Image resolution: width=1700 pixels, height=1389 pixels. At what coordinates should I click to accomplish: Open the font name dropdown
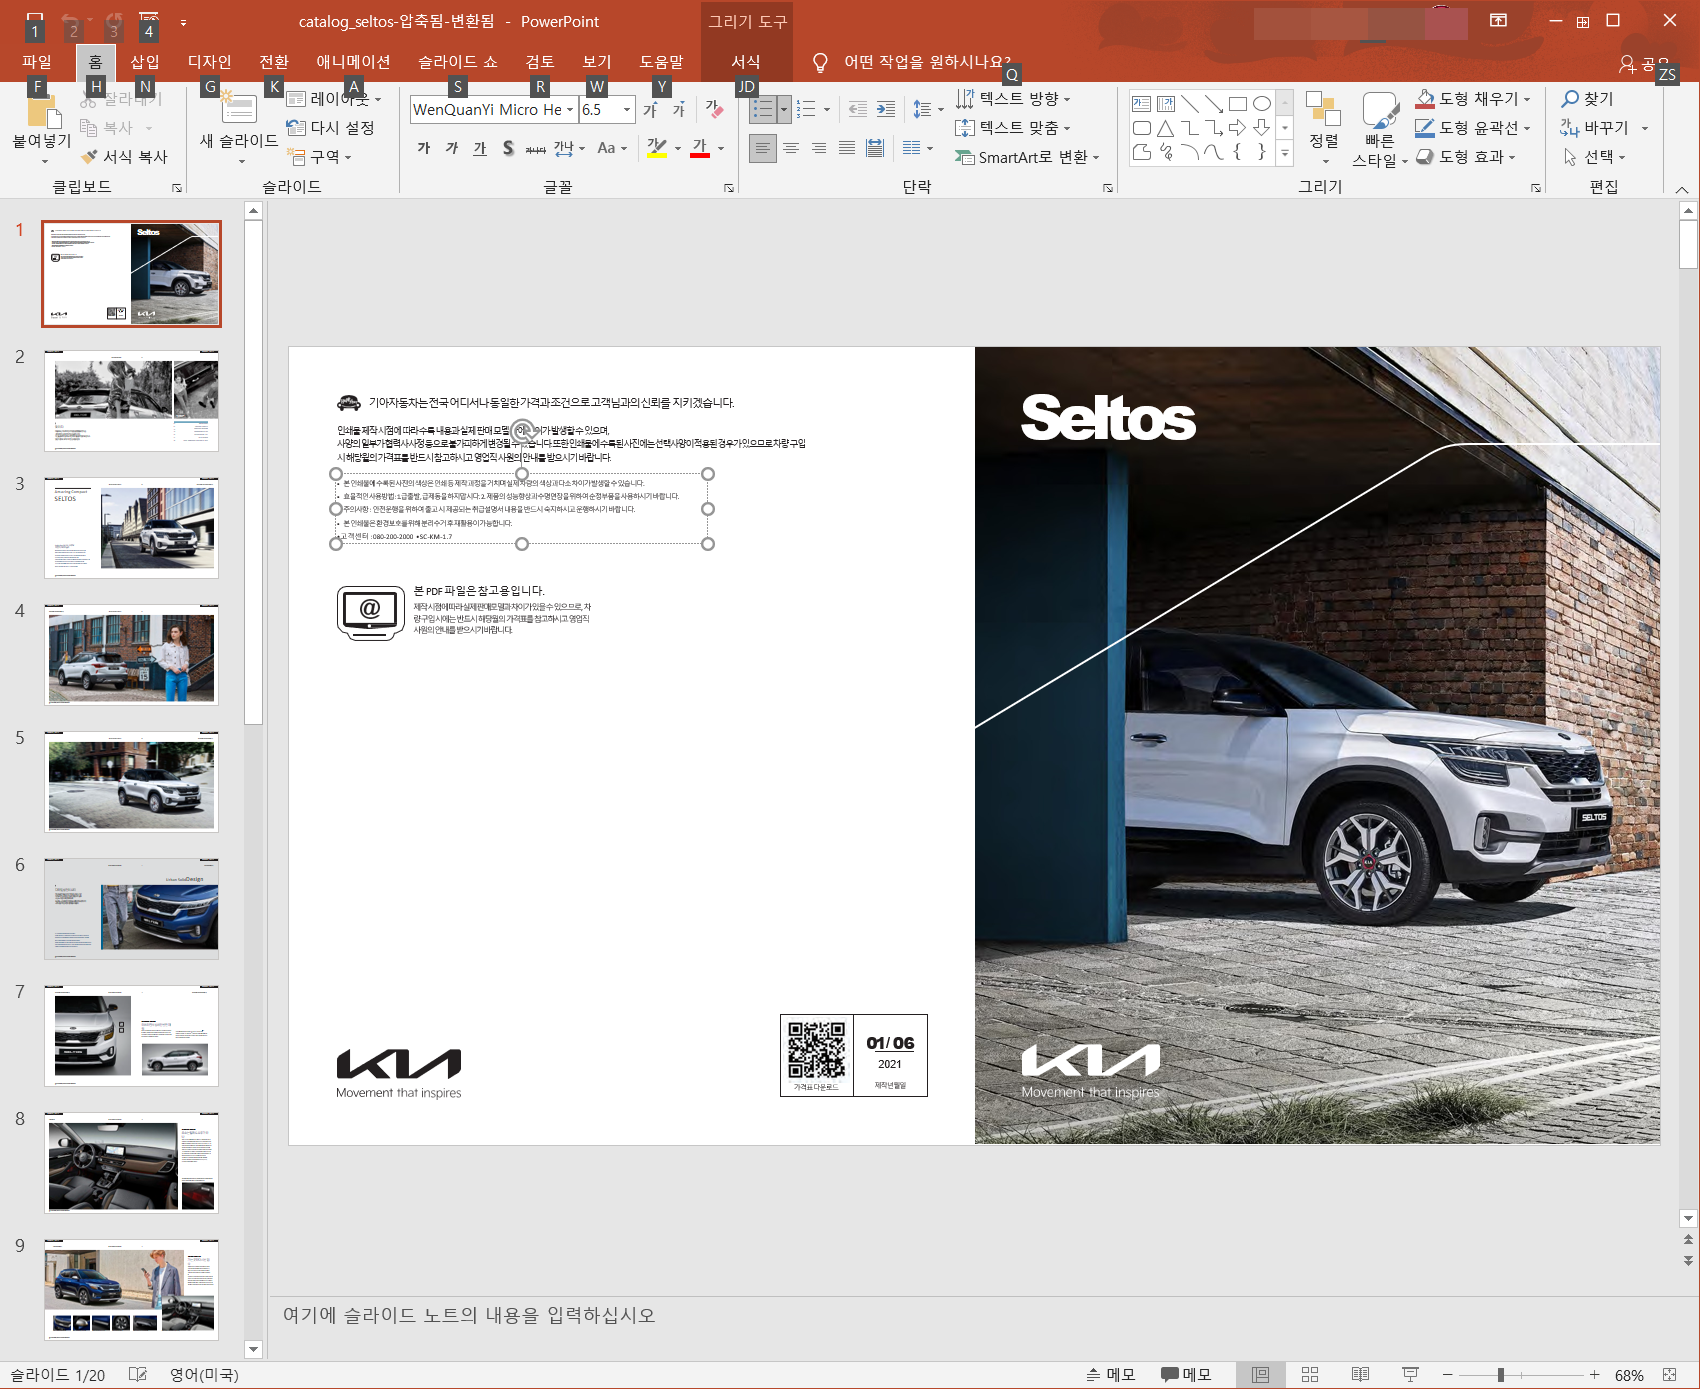(x=570, y=110)
